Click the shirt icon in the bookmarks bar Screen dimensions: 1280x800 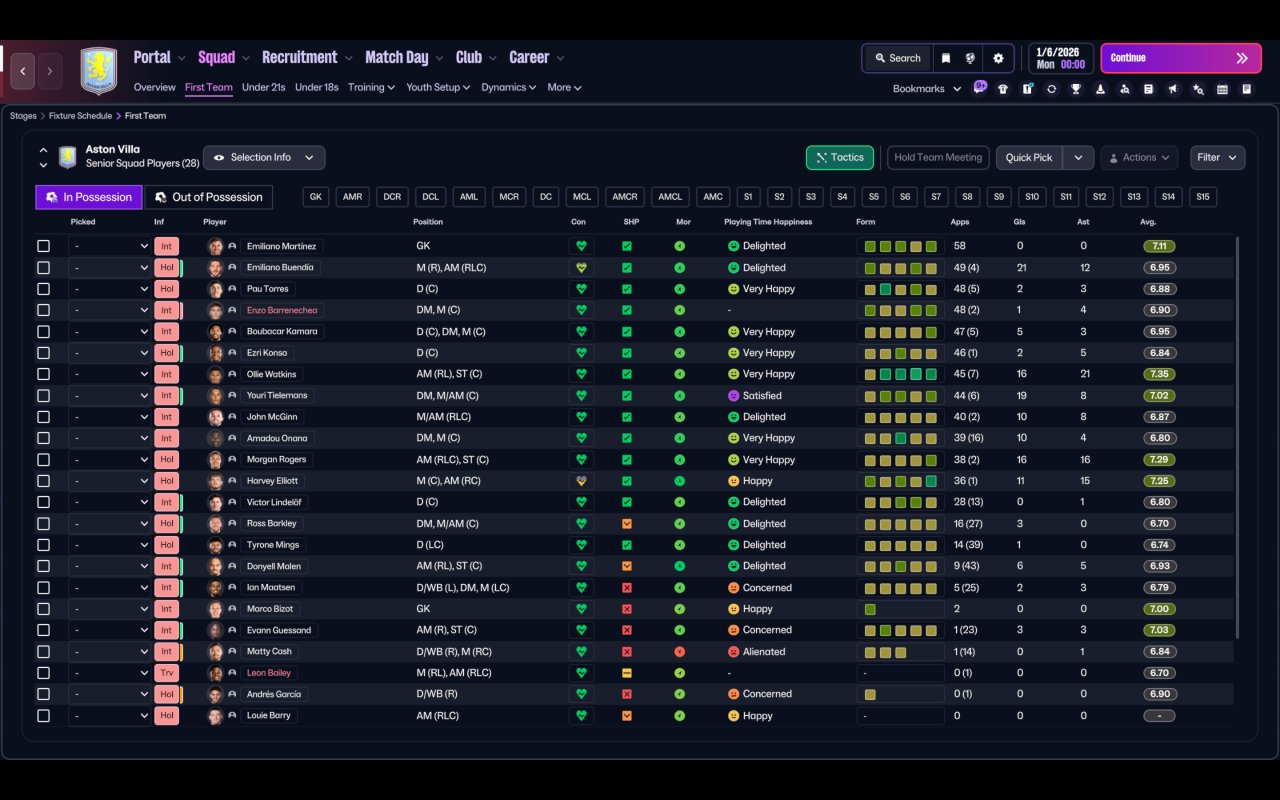coord(1003,89)
